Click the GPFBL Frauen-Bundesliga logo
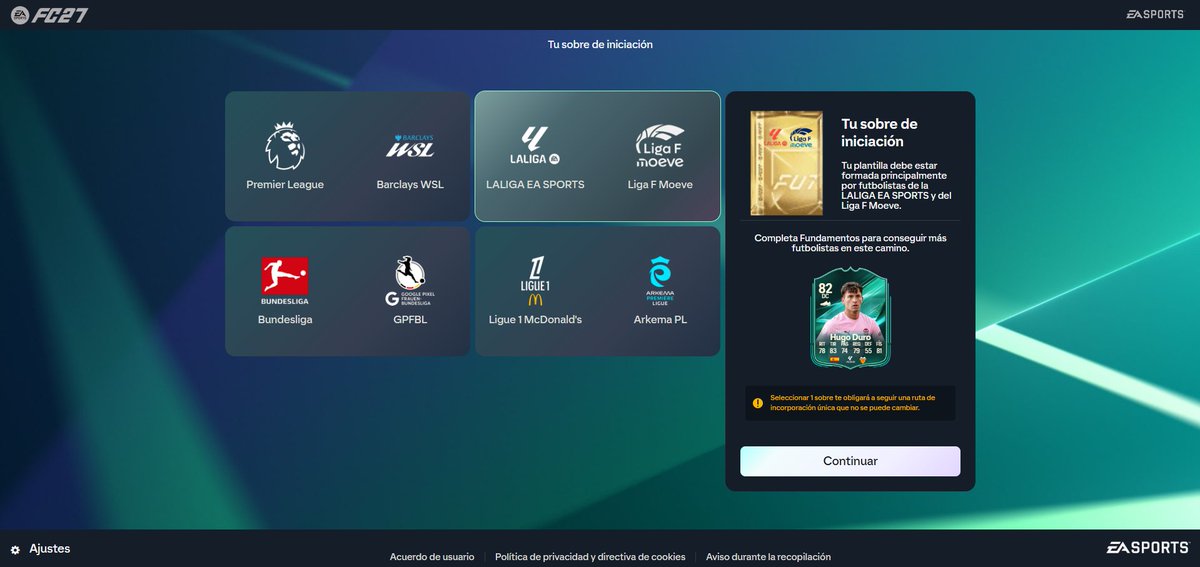The height and width of the screenshot is (567, 1200). click(x=410, y=281)
